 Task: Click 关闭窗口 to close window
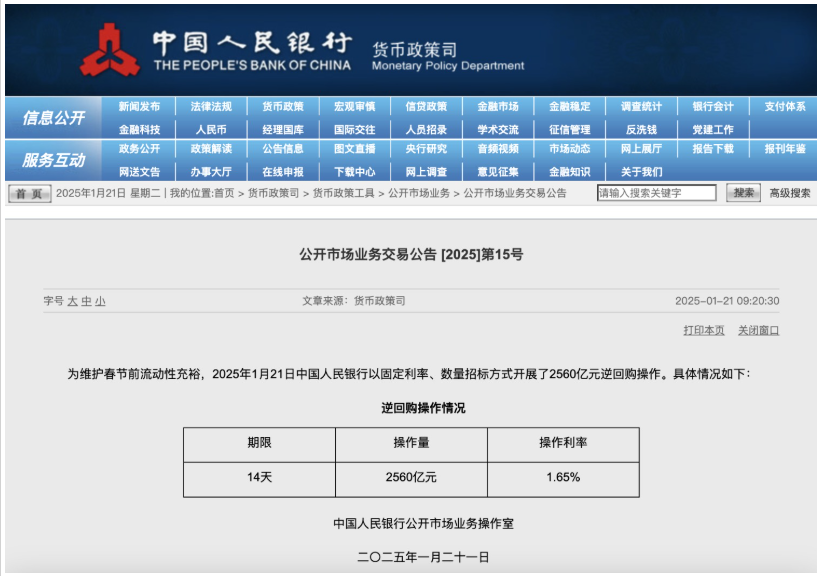758,330
